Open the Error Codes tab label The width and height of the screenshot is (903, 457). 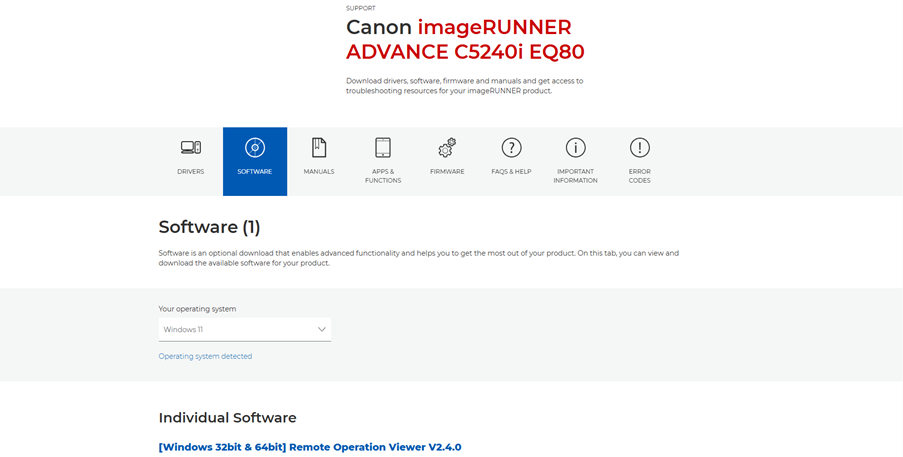(639, 176)
